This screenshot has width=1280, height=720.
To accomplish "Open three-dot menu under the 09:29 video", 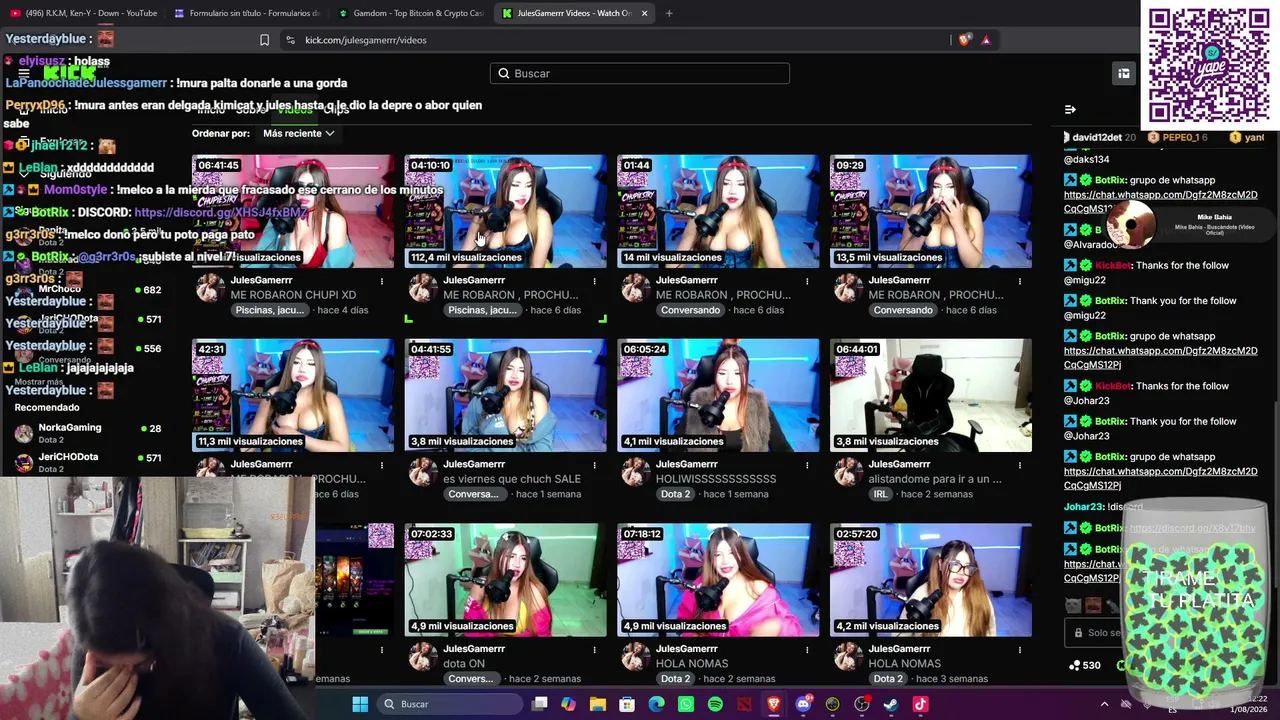I will [x=1019, y=281].
